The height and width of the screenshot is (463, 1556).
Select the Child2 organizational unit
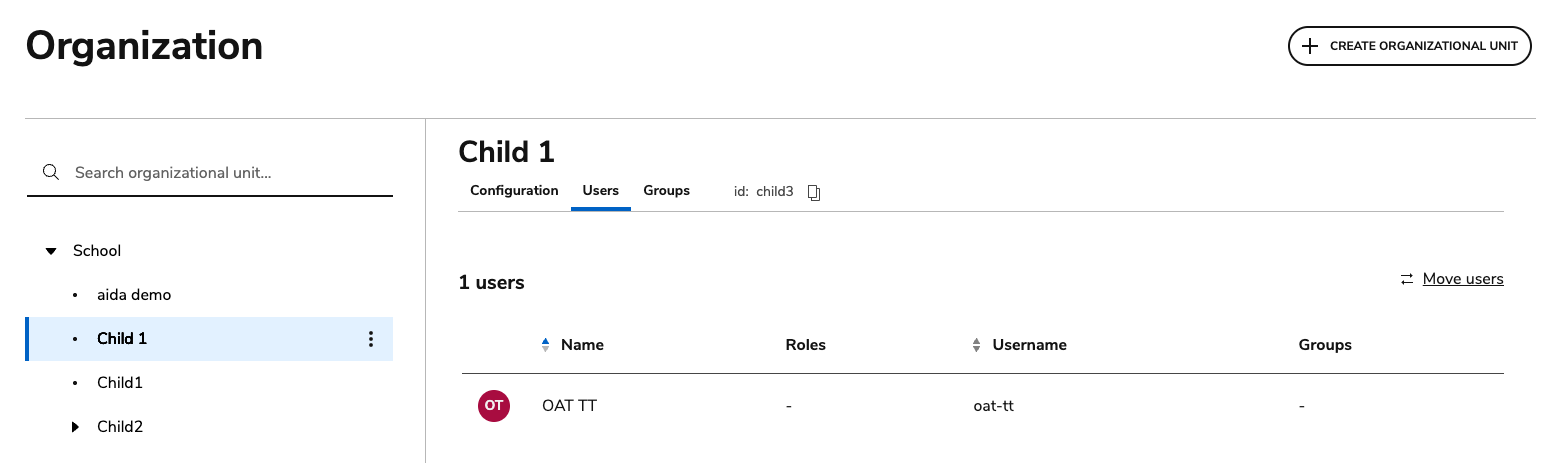120,427
